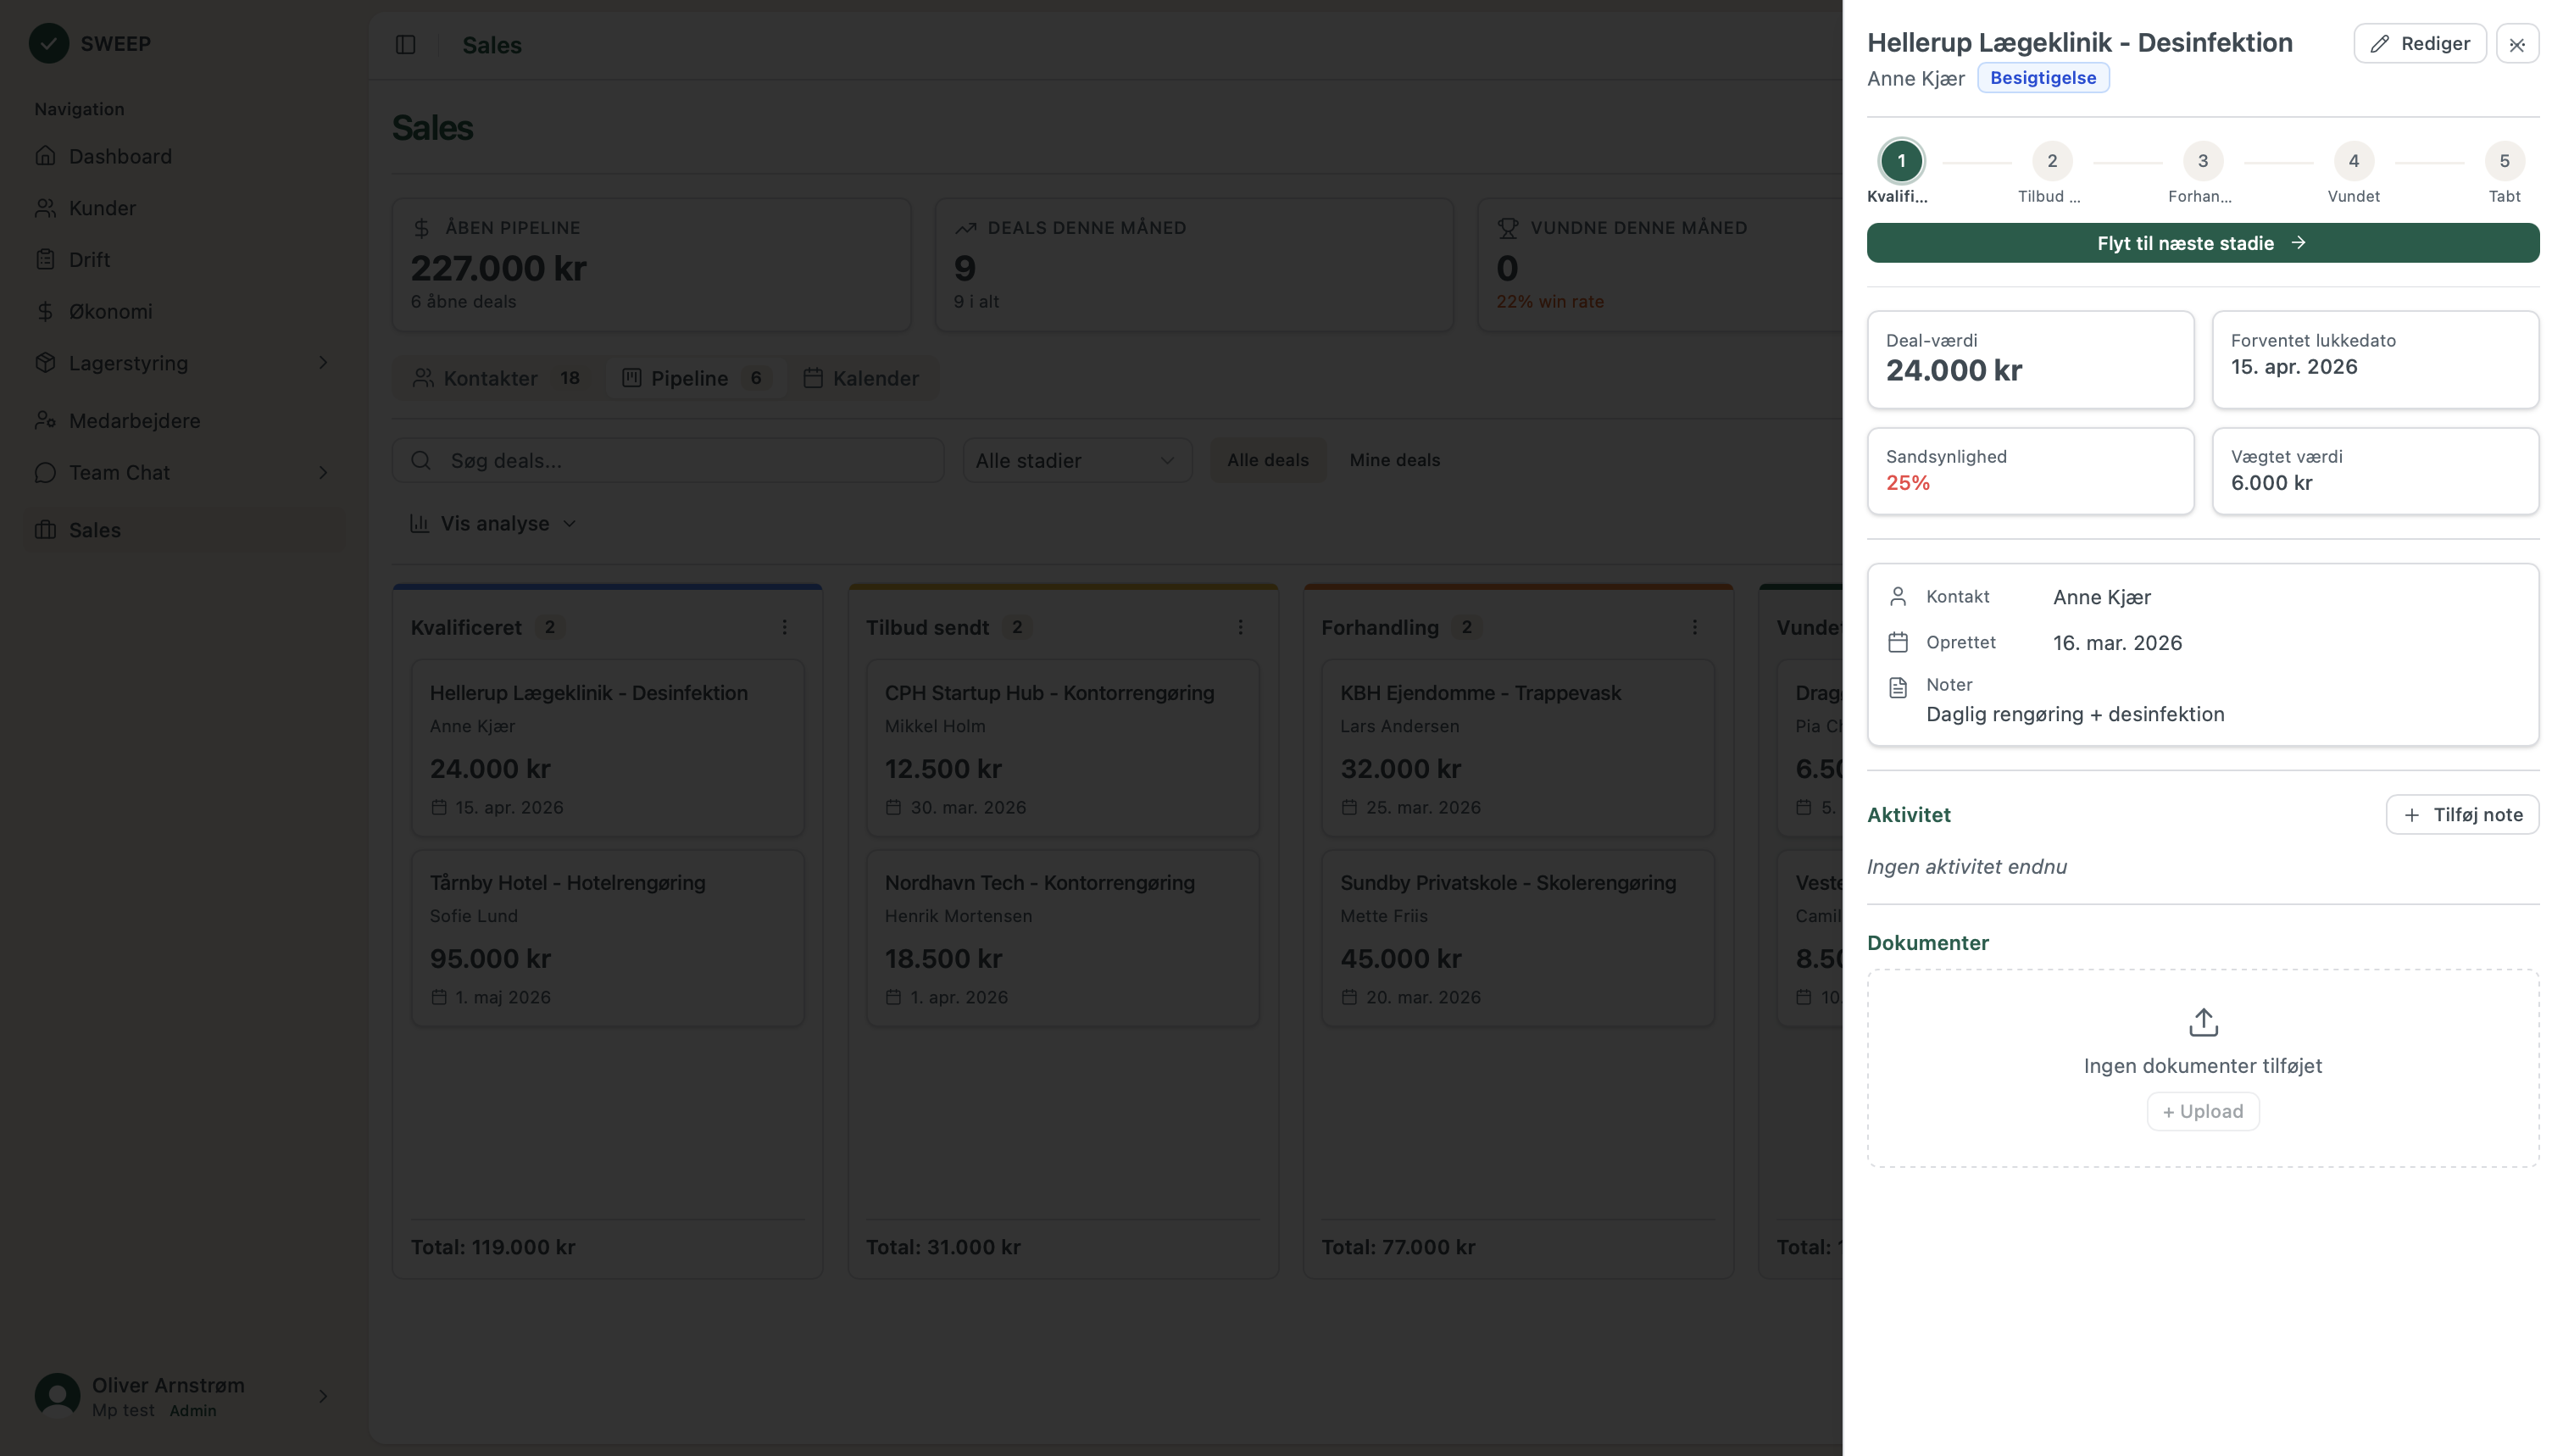This screenshot has height=1456, width=2563.
Task: Open Kvalificeret column options menu
Action: pyautogui.click(x=785, y=627)
